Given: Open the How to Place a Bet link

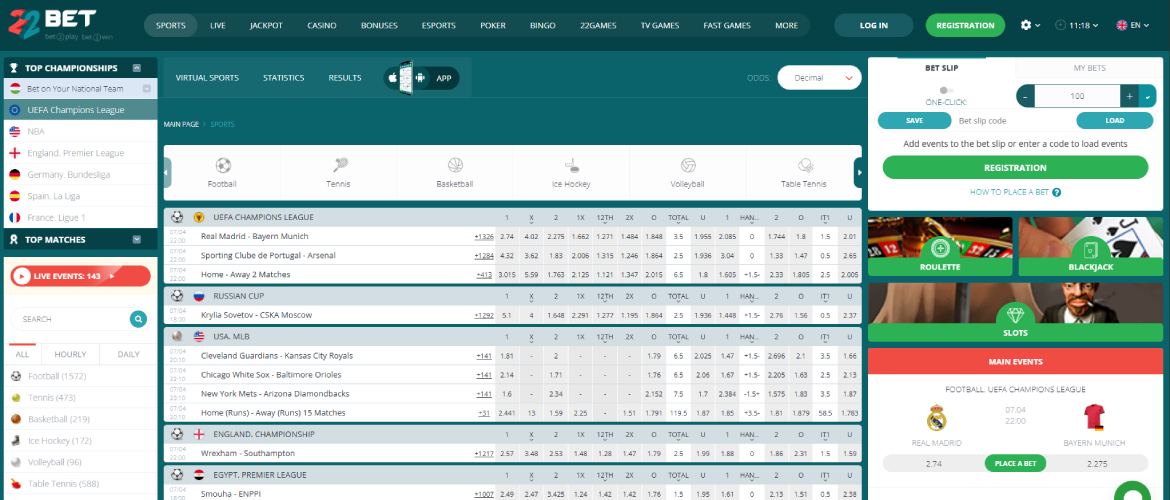Looking at the screenshot, I should click(1009, 193).
